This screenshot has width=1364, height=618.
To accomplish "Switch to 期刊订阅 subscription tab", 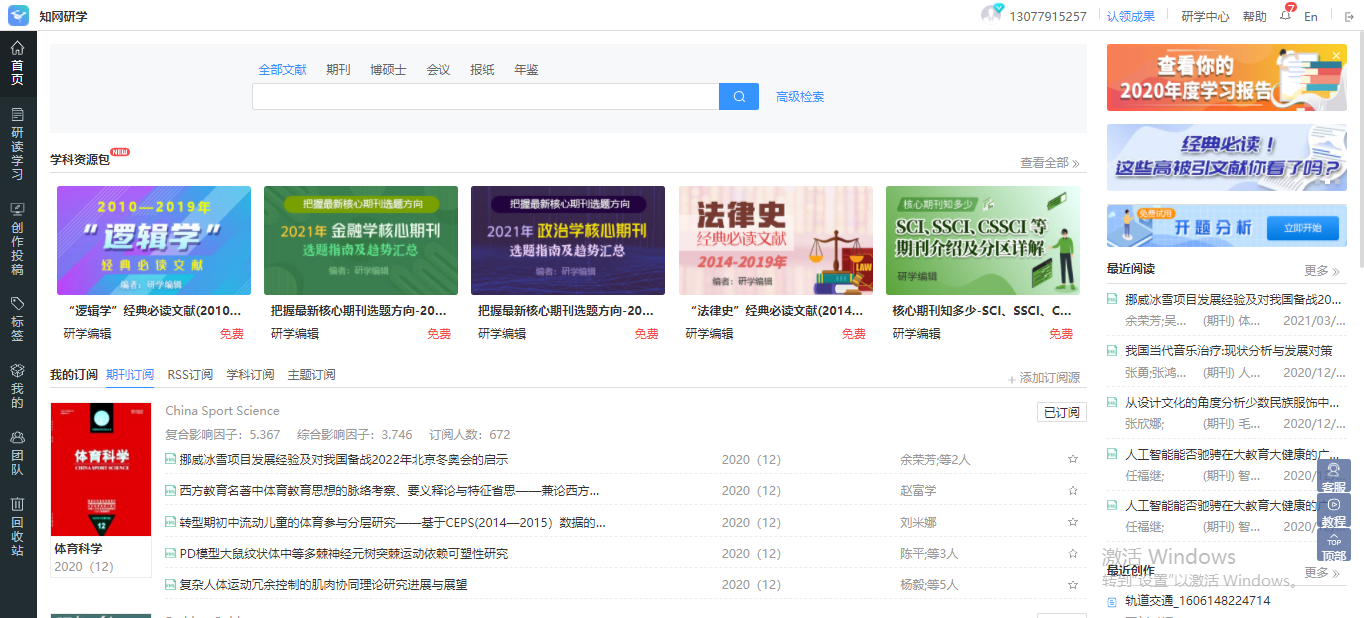I will pyautogui.click(x=130, y=375).
